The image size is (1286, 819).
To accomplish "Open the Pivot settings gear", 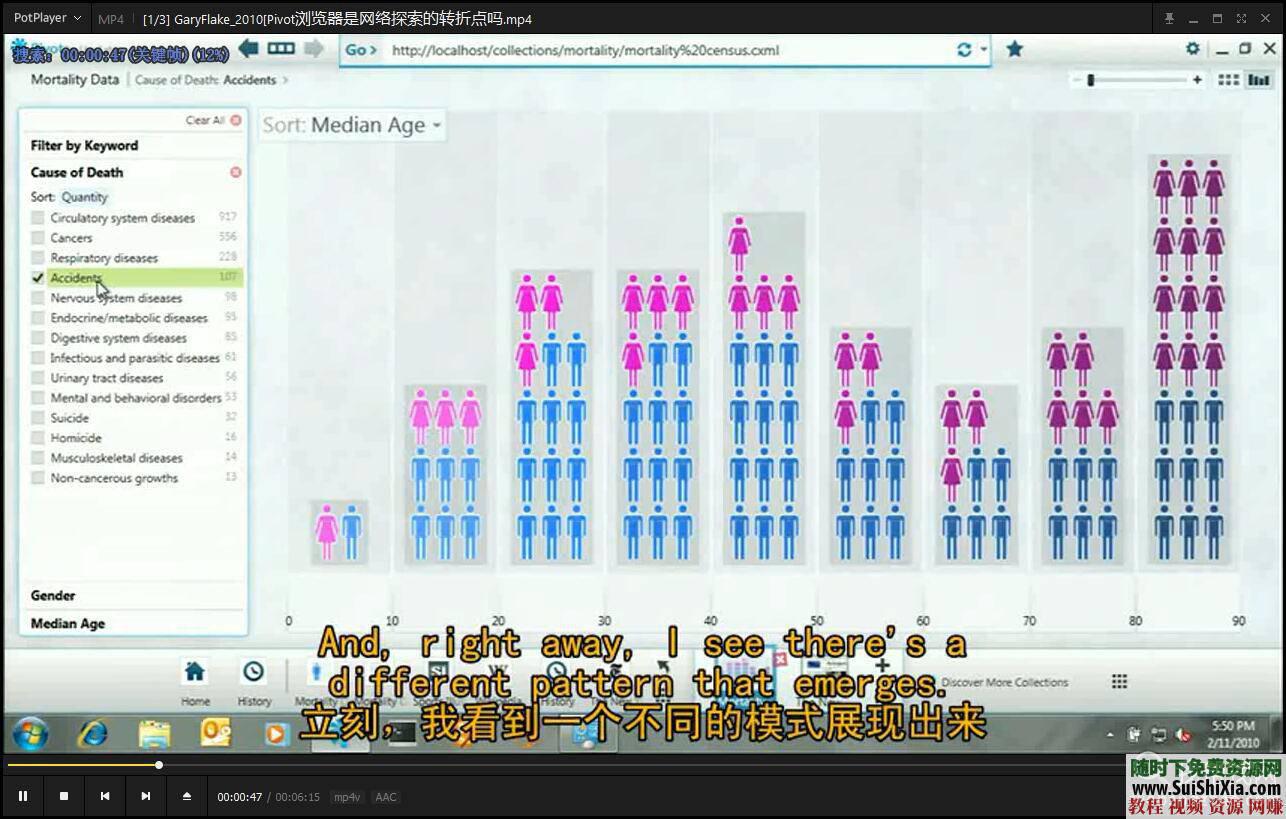I will coord(1192,48).
